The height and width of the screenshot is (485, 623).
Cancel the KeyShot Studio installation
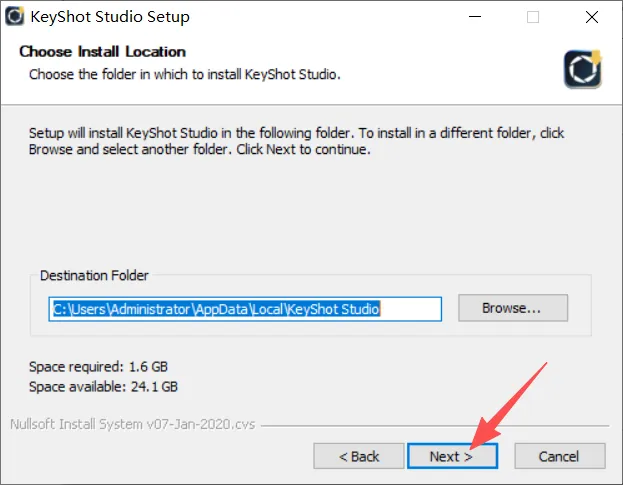coord(558,456)
